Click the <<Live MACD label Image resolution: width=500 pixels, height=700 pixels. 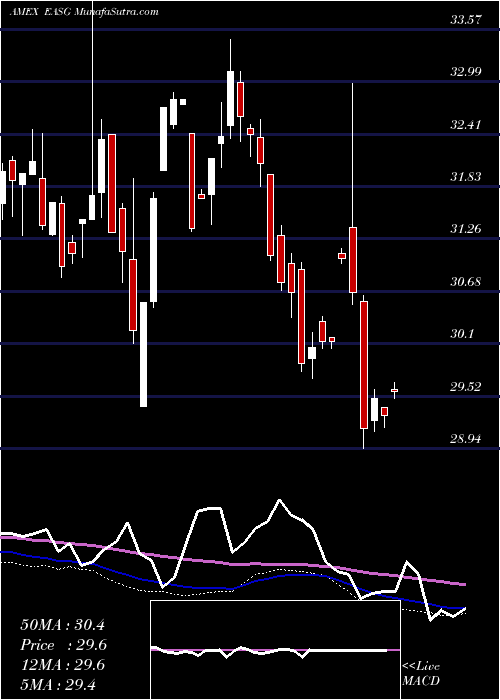click(x=421, y=674)
